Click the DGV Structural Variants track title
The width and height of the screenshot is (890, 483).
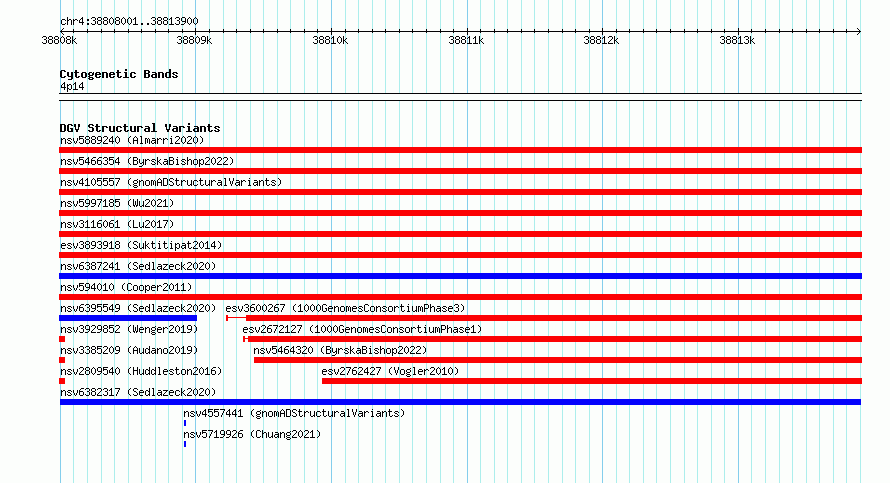point(140,128)
